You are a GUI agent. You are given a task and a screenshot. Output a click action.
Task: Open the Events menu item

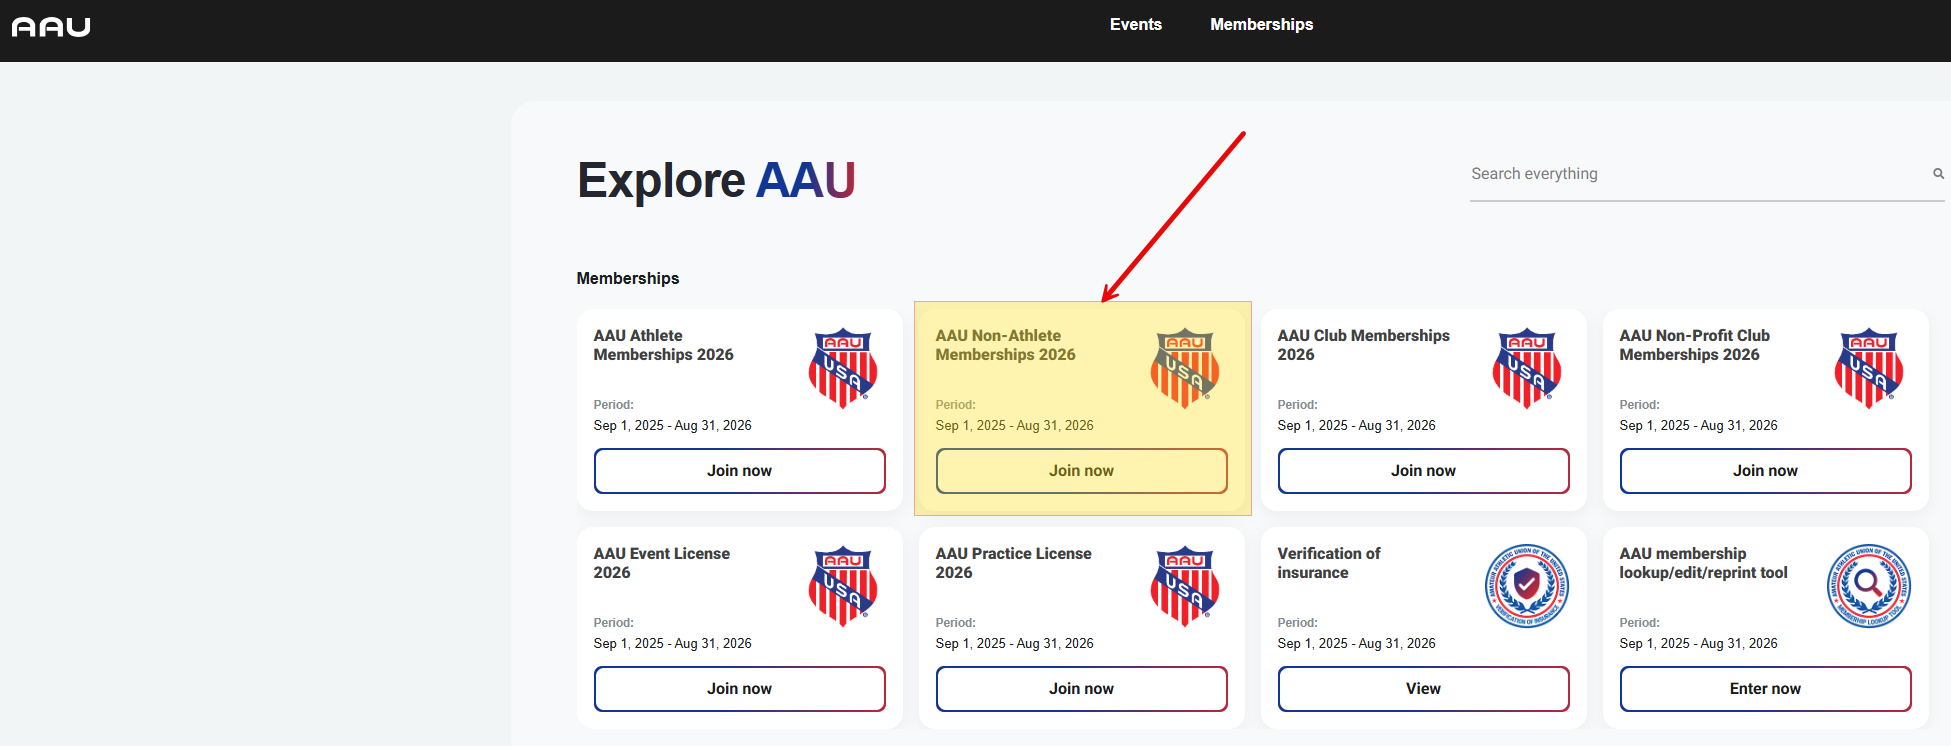[x=1136, y=24]
